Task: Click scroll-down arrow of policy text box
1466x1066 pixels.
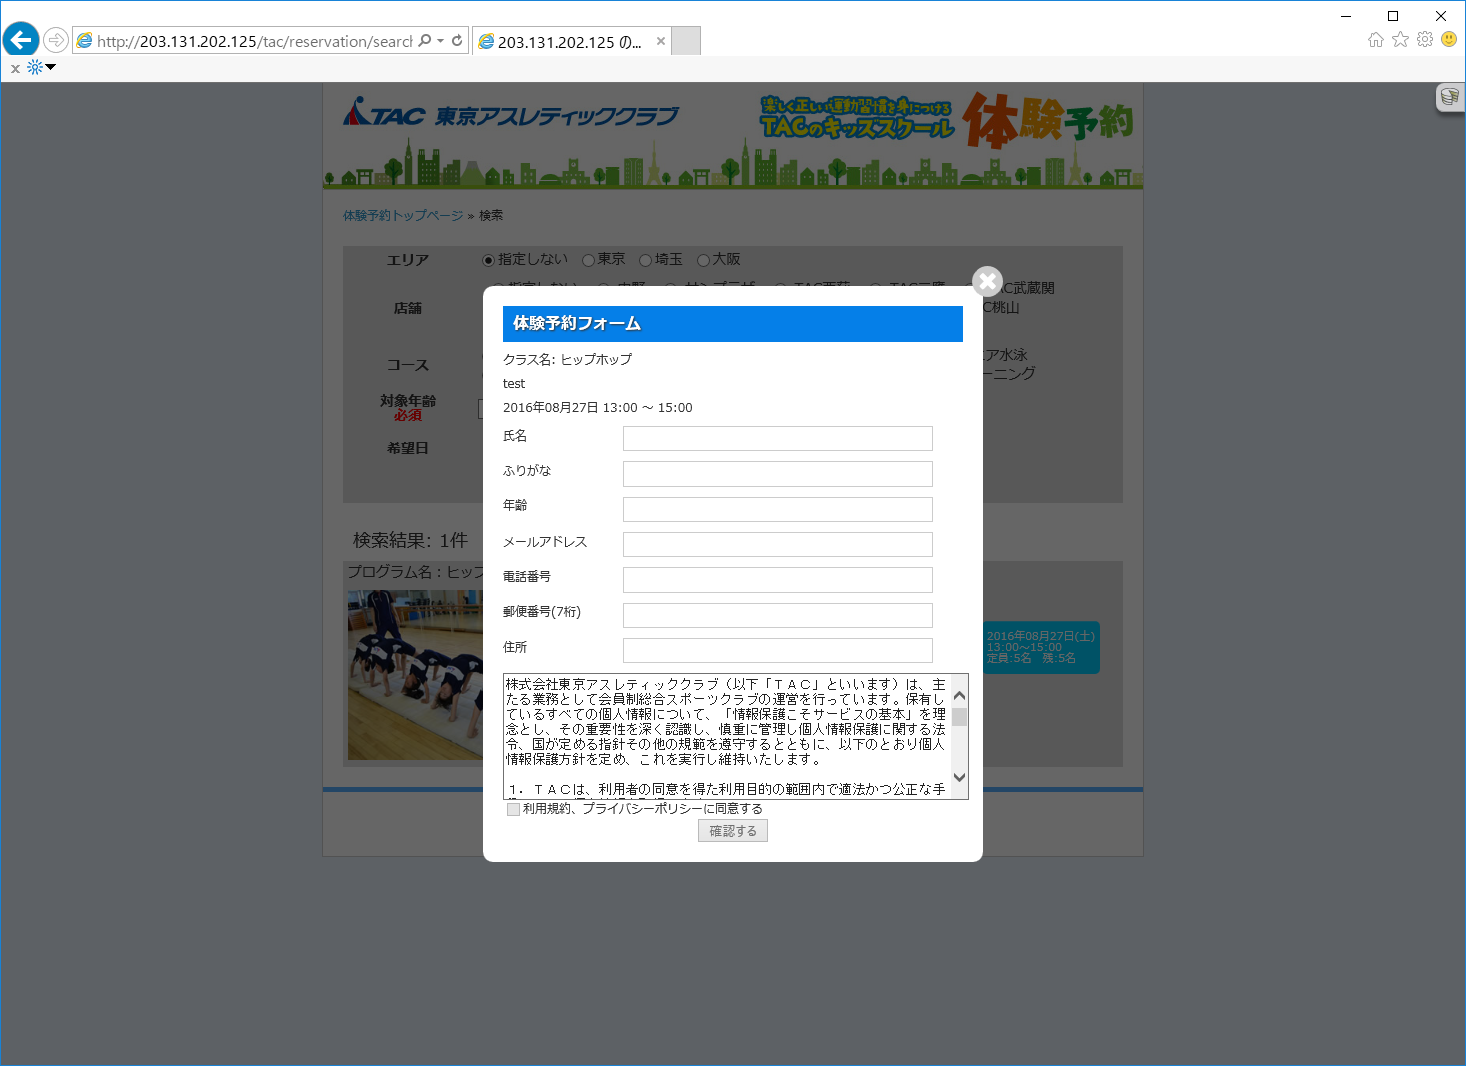Action: pyautogui.click(x=960, y=777)
